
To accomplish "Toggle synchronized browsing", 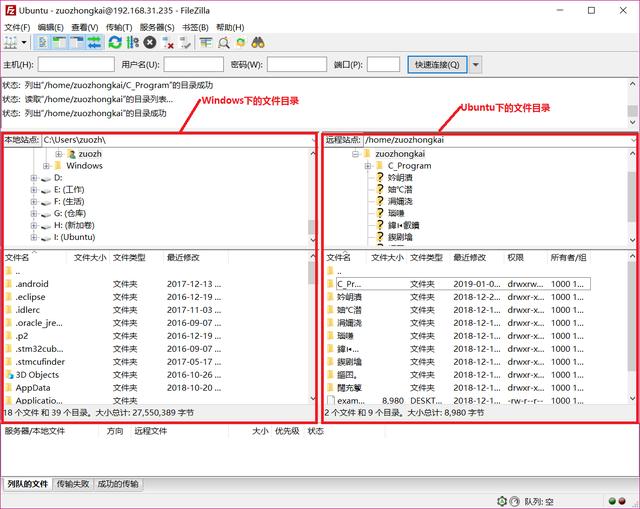I will [x=241, y=42].
